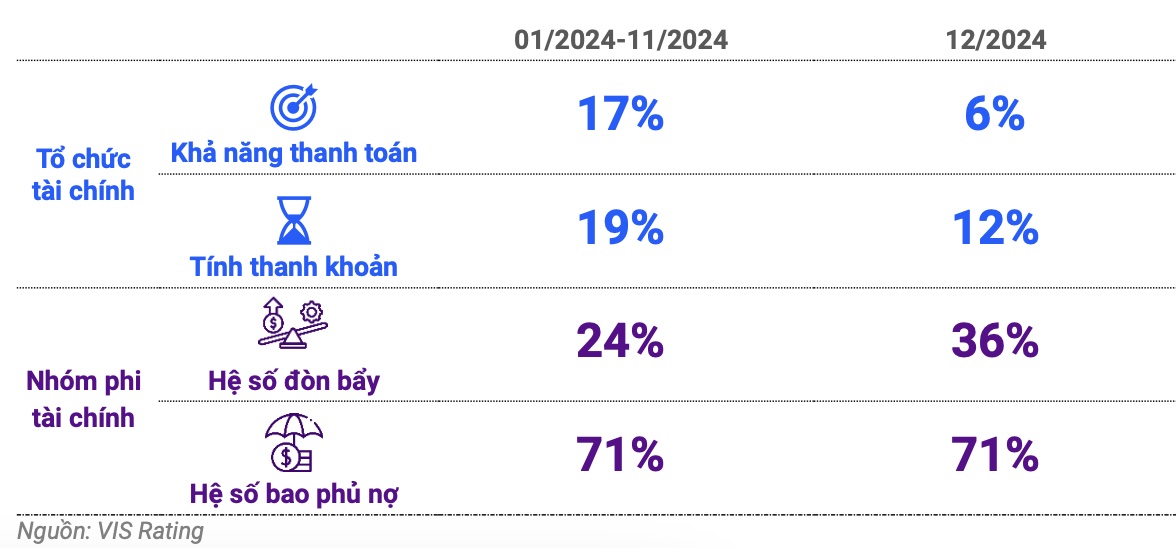Click the 36% value in 12/2024 column
1176x548 pixels.
[x=994, y=342]
